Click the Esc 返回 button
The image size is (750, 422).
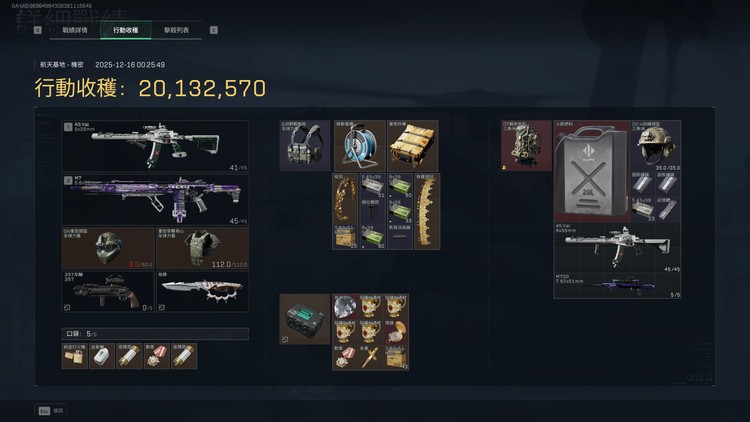point(51,411)
